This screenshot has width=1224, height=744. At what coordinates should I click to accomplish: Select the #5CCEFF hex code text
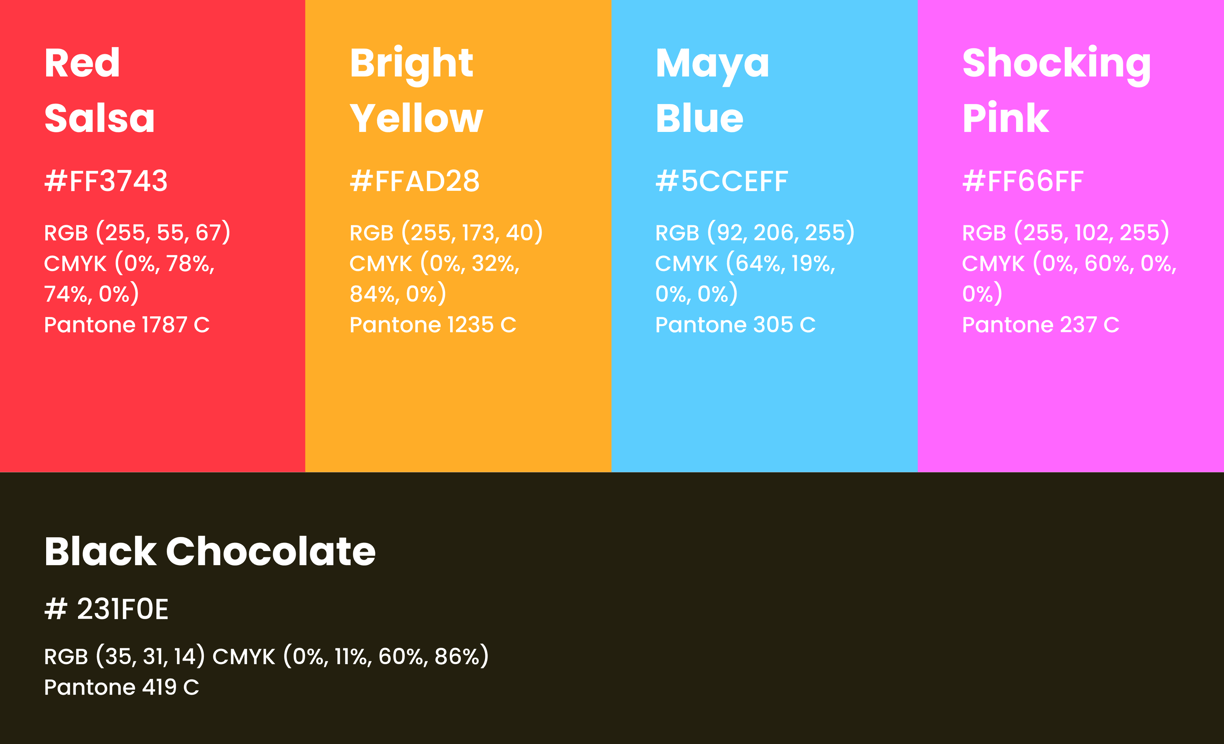(x=721, y=181)
